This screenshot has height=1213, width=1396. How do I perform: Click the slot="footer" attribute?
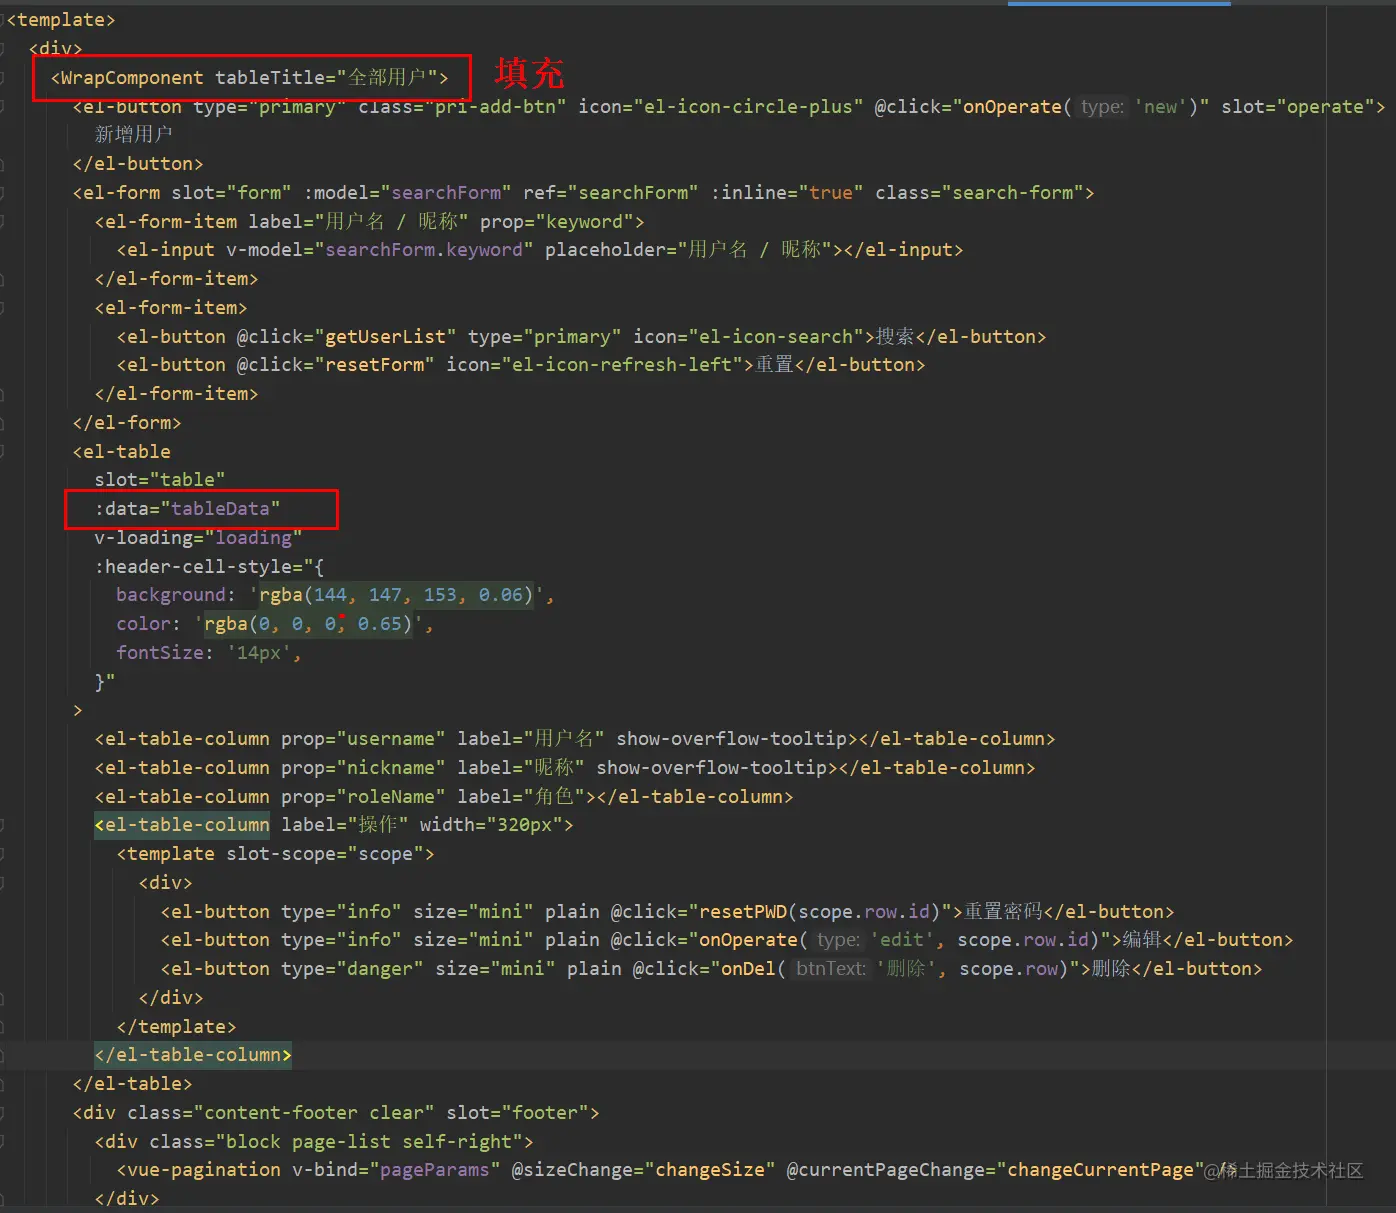click(518, 1113)
